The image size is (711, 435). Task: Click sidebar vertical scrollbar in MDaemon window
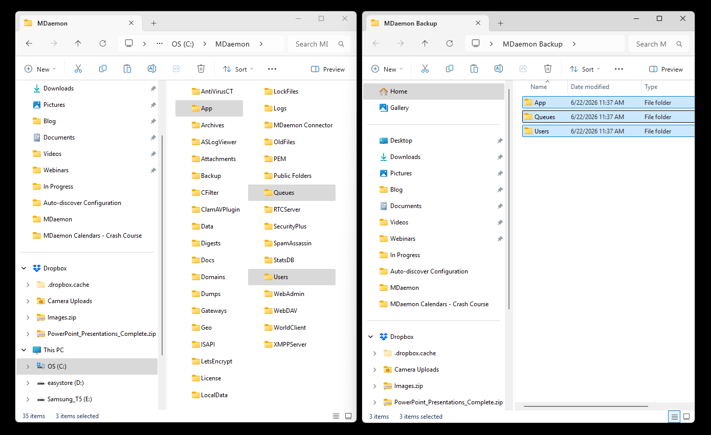pyautogui.click(x=162, y=245)
